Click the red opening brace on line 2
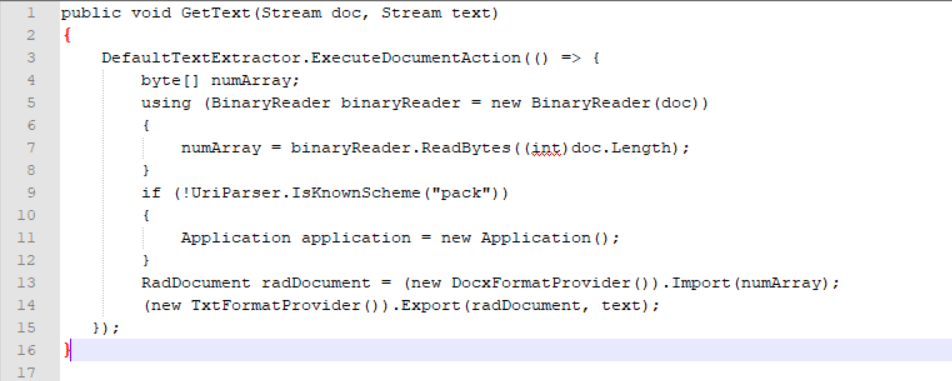Viewport: 952px width, 381px height. (66, 36)
